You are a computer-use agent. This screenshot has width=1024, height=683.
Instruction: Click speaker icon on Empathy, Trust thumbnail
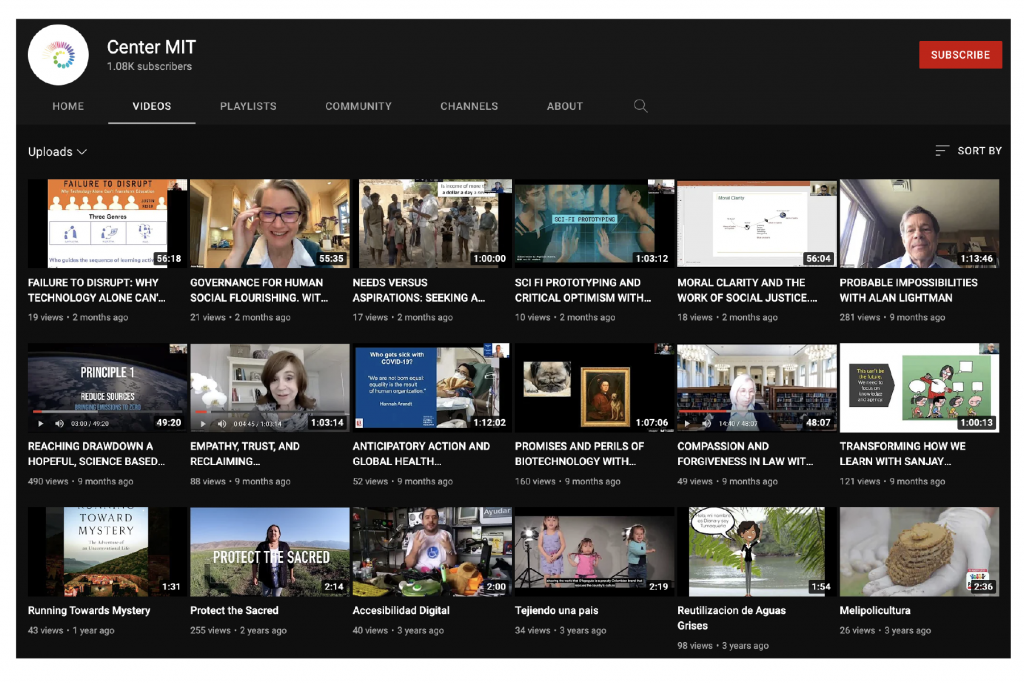click(221, 424)
